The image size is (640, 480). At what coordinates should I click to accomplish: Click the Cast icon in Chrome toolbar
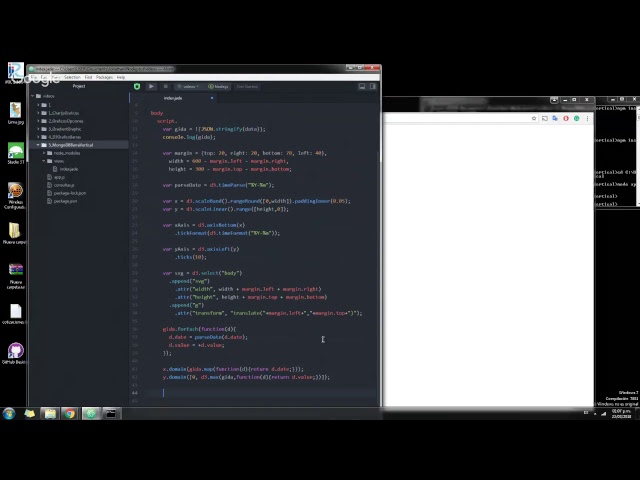tap(544, 118)
